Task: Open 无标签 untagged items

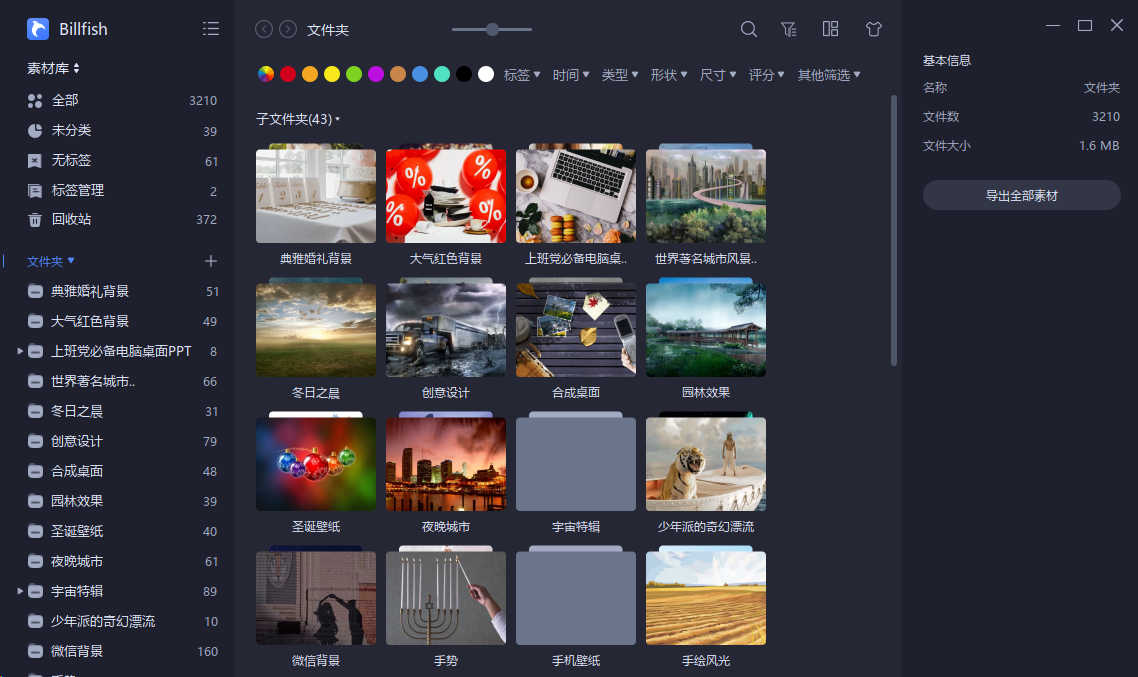Action: (122, 160)
